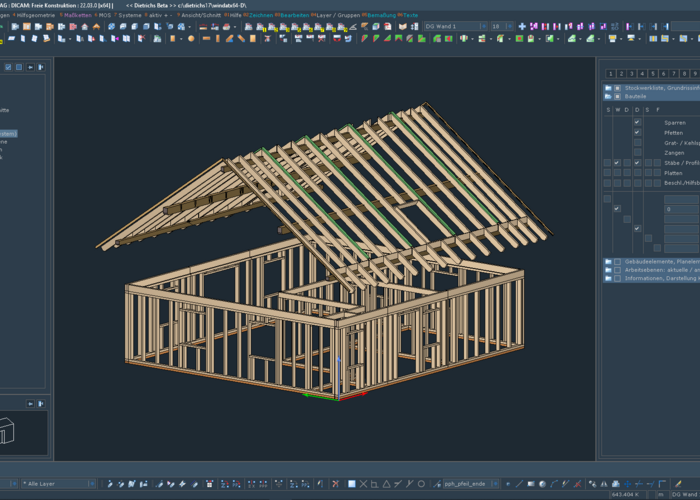Click the brown roof truss icon
The width and height of the screenshot is (700, 500).
pyautogui.click(x=96, y=27)
